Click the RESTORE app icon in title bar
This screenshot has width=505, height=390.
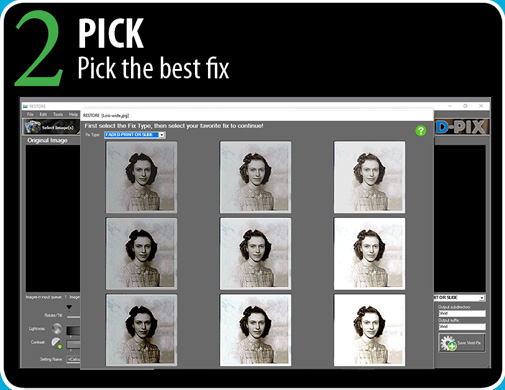pyautogui.click(x=25, y=106)
